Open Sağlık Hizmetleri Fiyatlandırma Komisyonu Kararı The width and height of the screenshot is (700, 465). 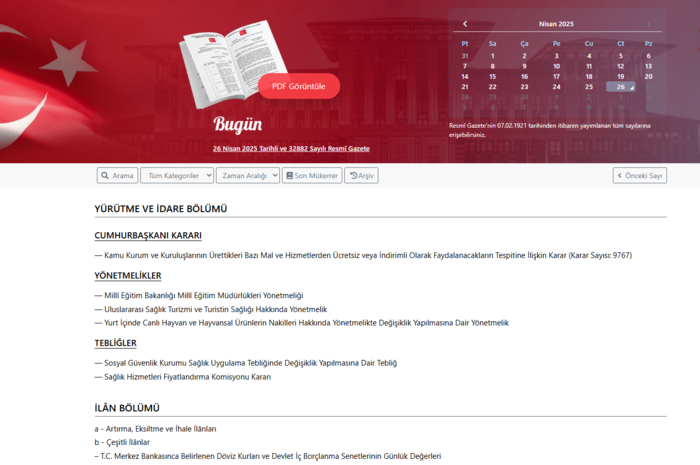(183, 377)
